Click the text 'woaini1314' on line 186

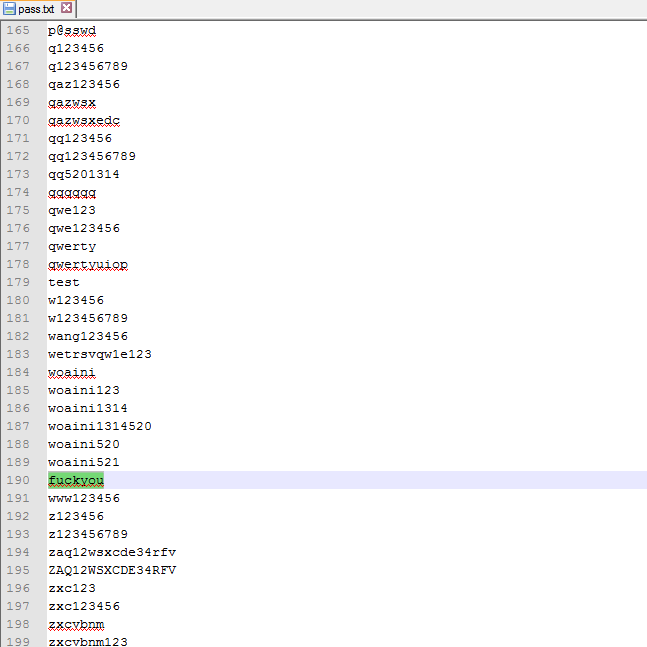tap(88, 409)
